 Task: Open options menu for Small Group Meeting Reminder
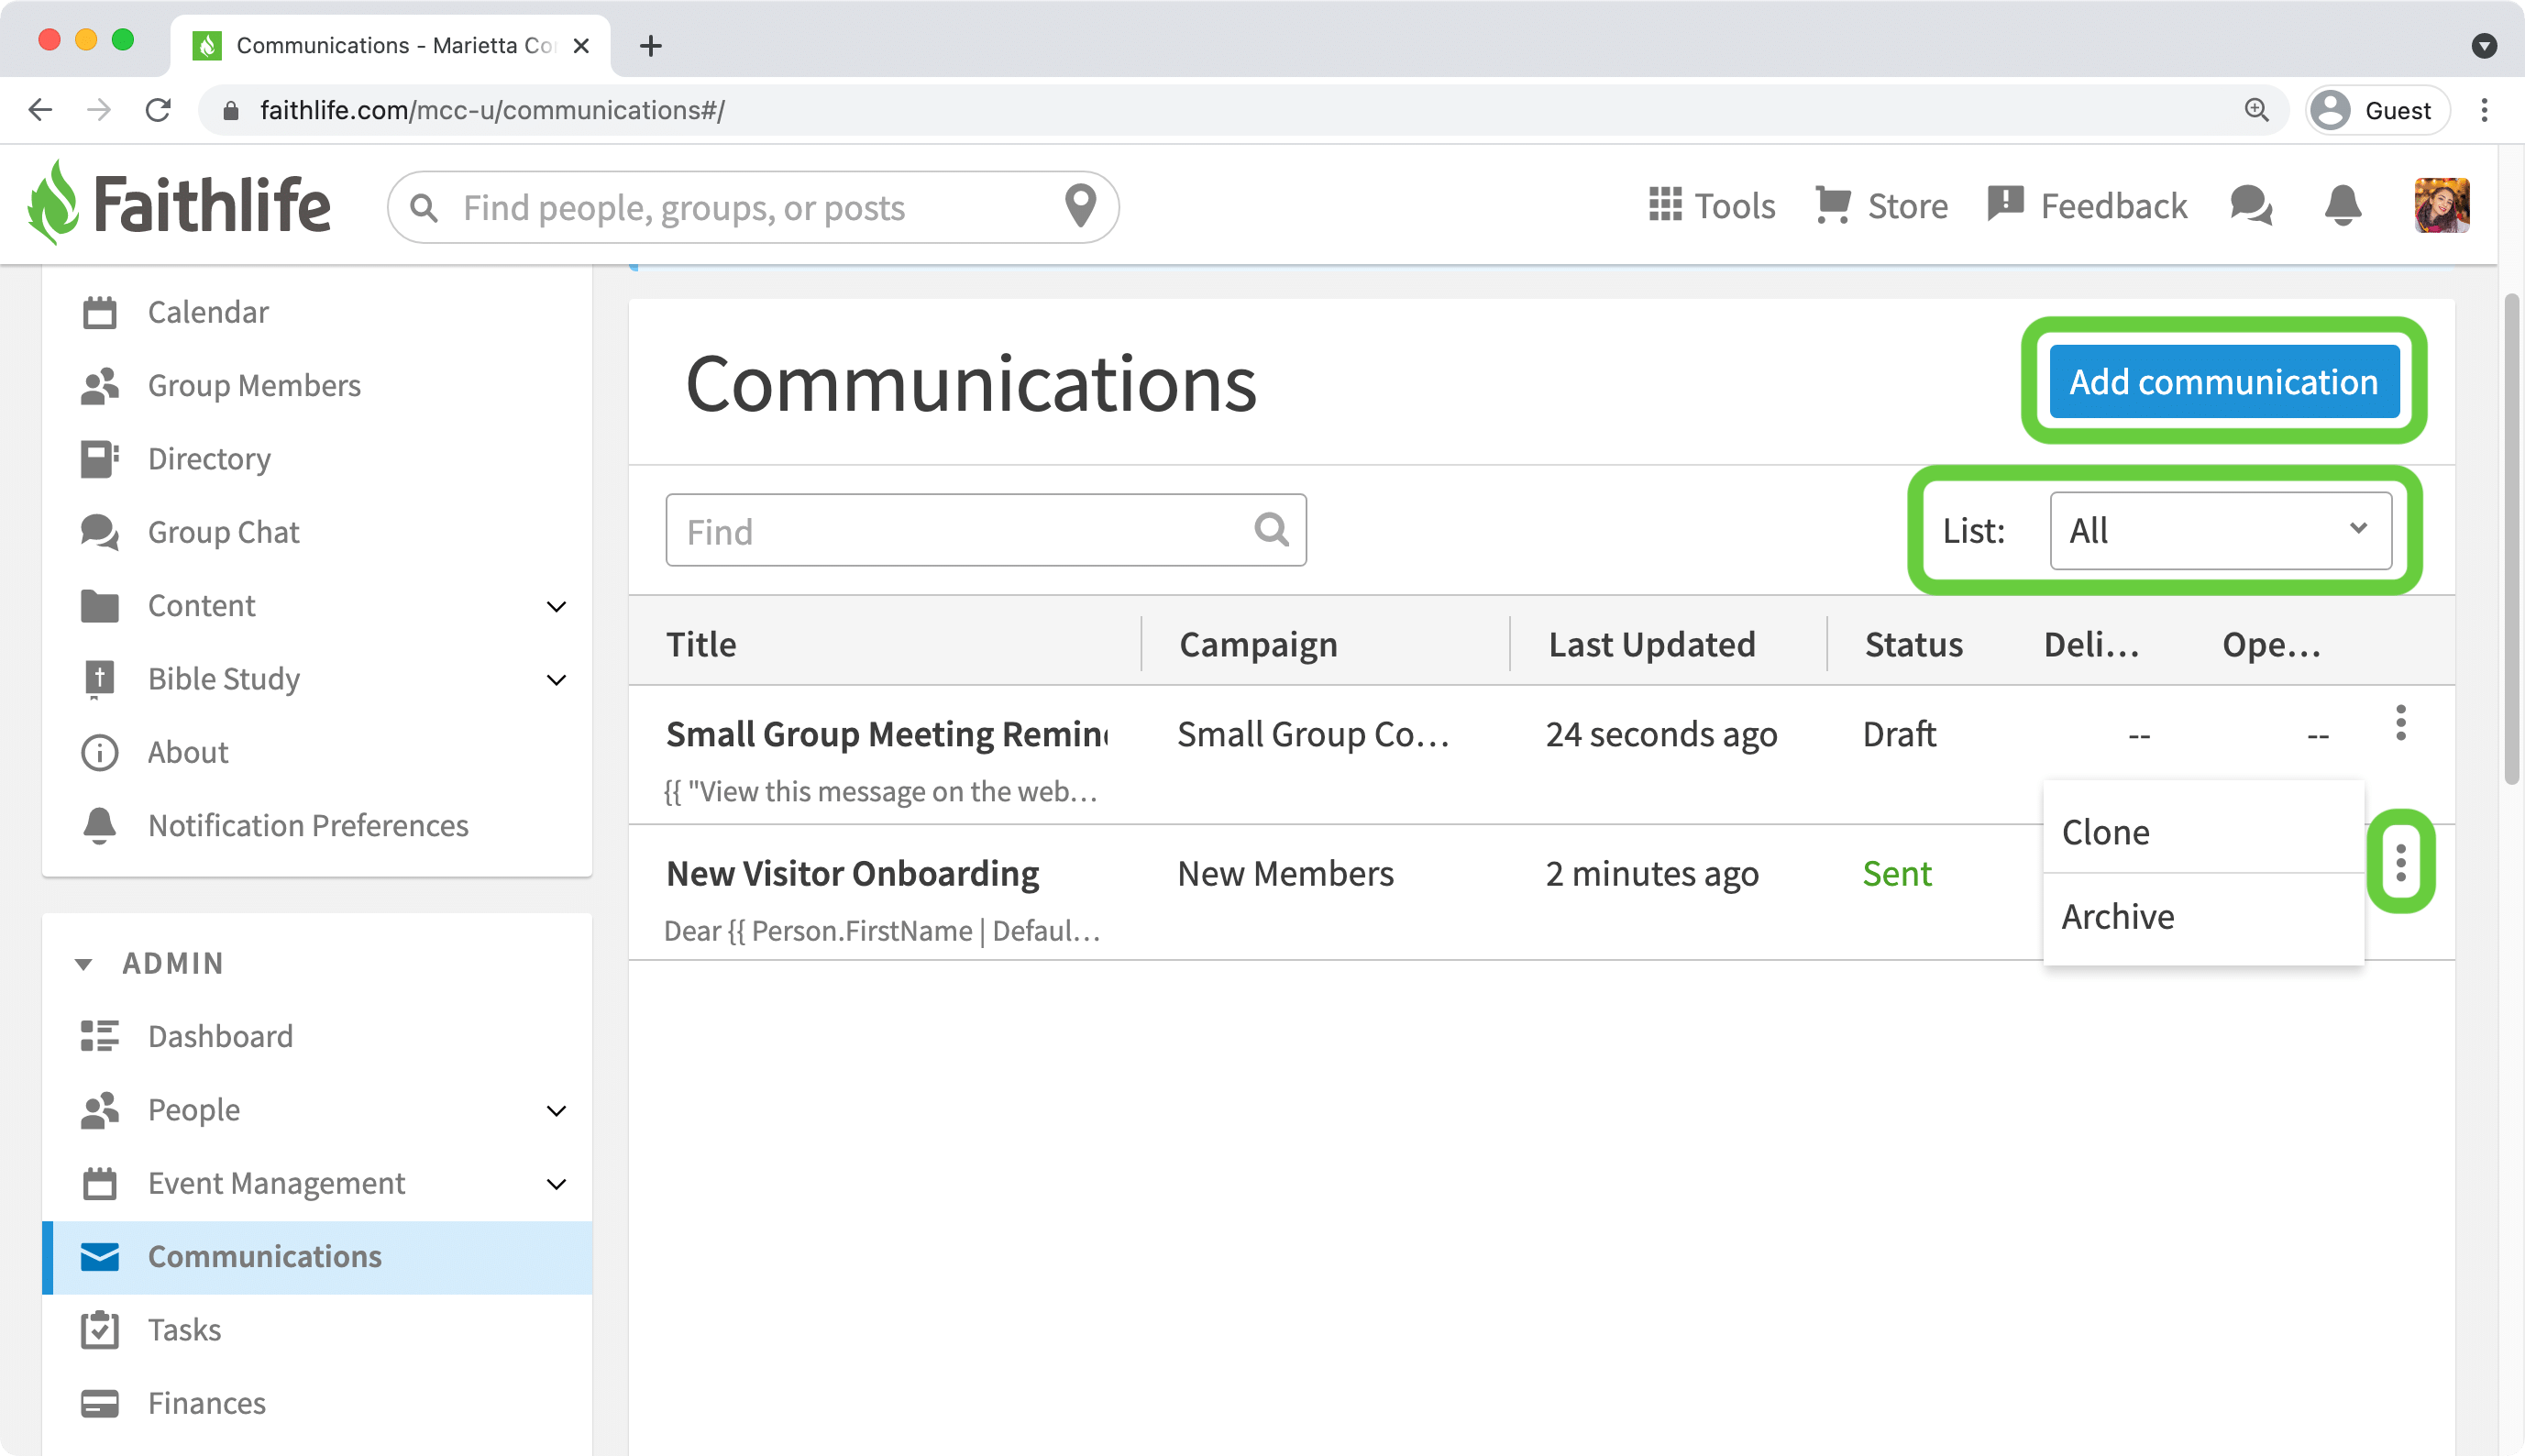[x=2400, y=722]
